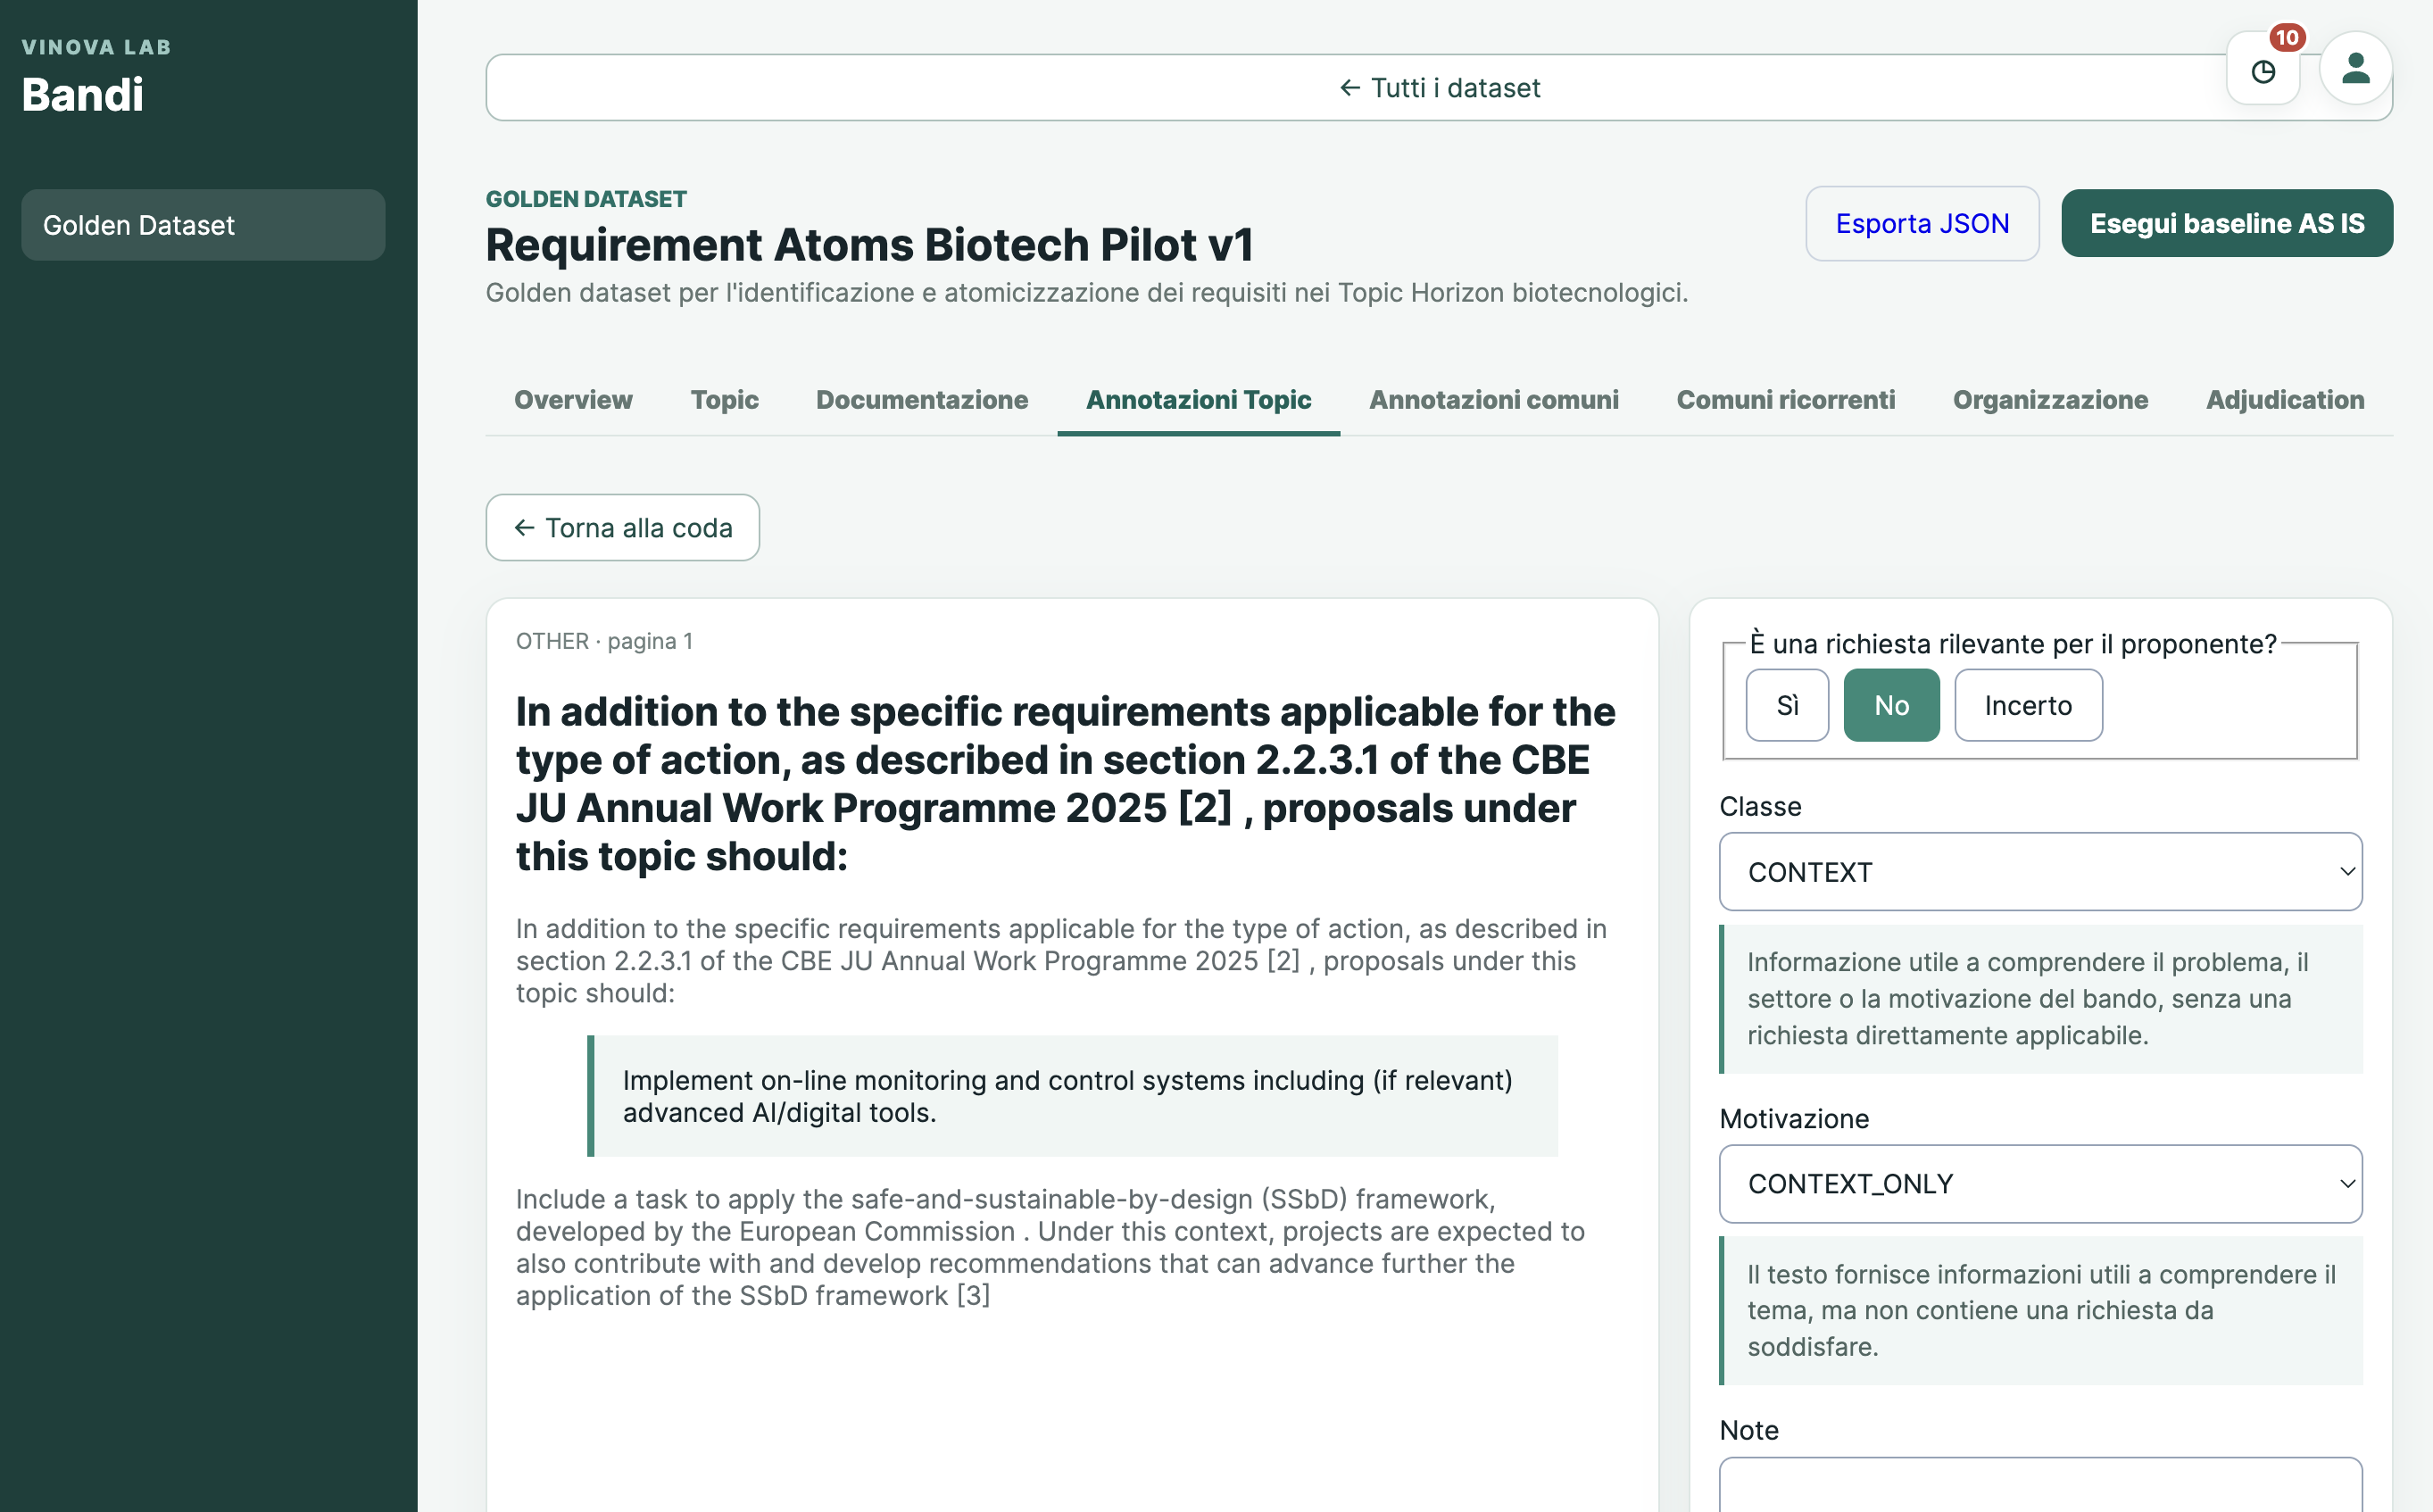This screenshot has height=1512, width=2433.
Task: Click into the Note text field
Action: (2040, 1484)
